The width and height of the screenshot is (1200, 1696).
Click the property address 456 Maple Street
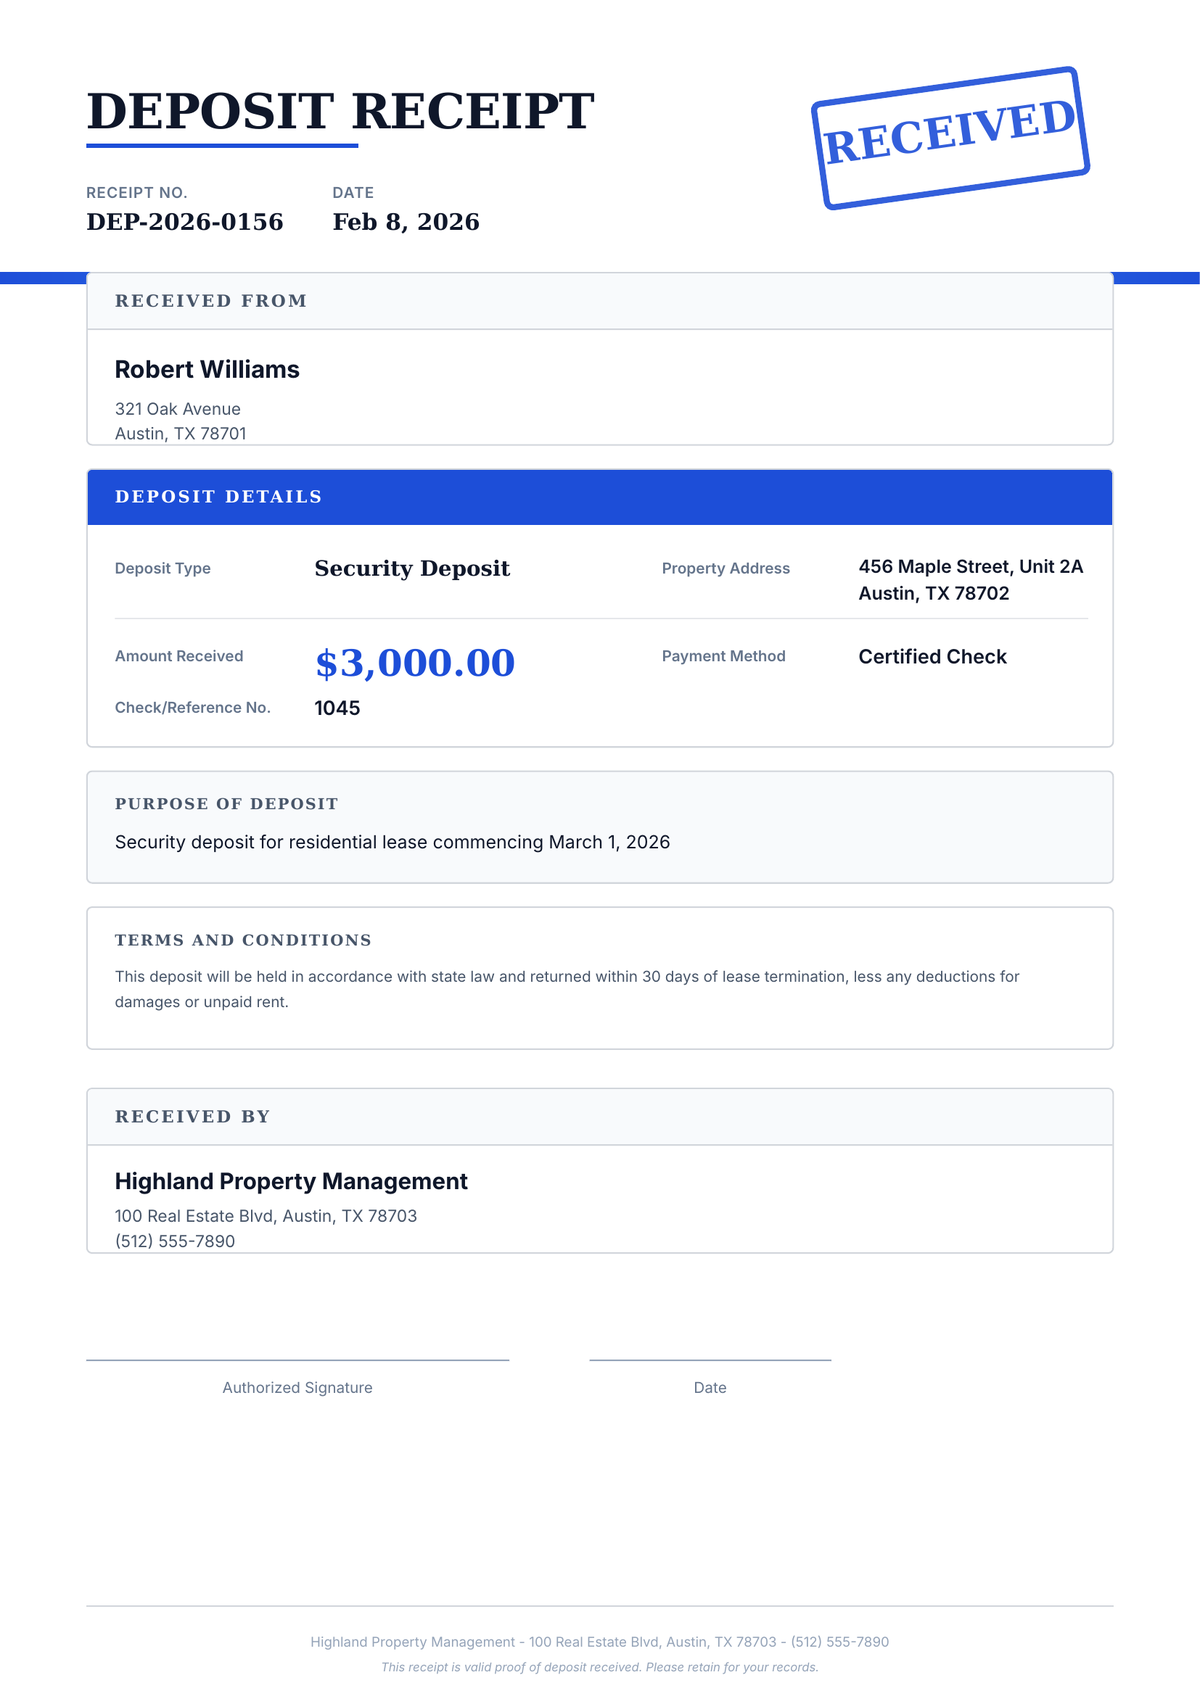point(970,567)
